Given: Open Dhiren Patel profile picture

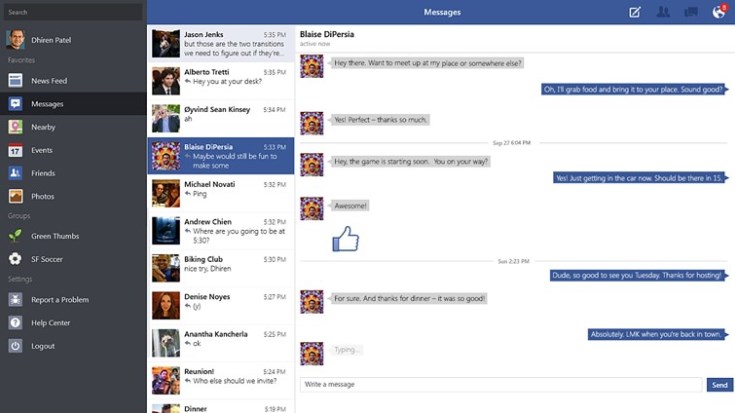Looking at the screenshot, I should point(15,39).
